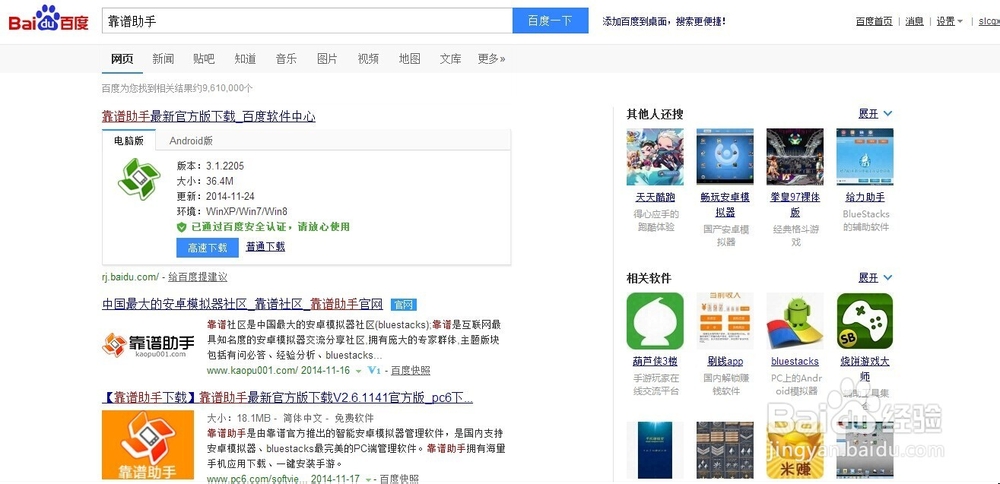The width and height of the screenshot is (1000, 484).
Task: Switch to the 音乐 tab
Action: pyautogui.click(x=286, y=59)
